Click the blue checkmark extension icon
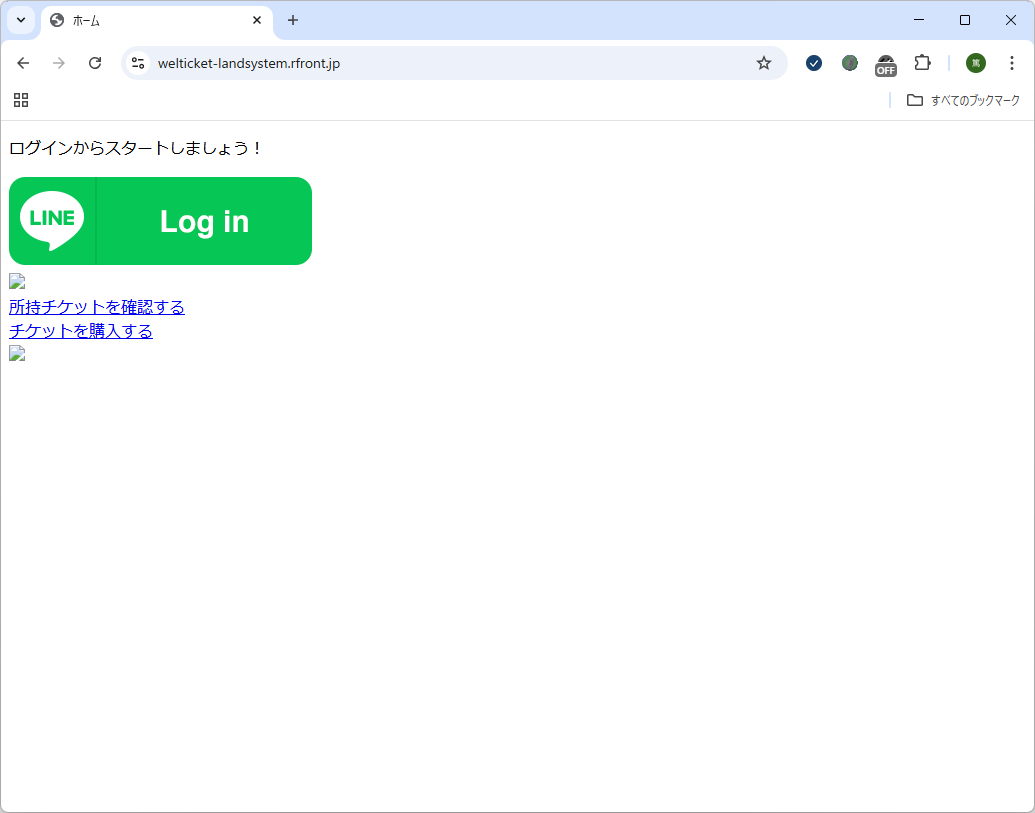The image size is (1035, 813). point(814,63)
